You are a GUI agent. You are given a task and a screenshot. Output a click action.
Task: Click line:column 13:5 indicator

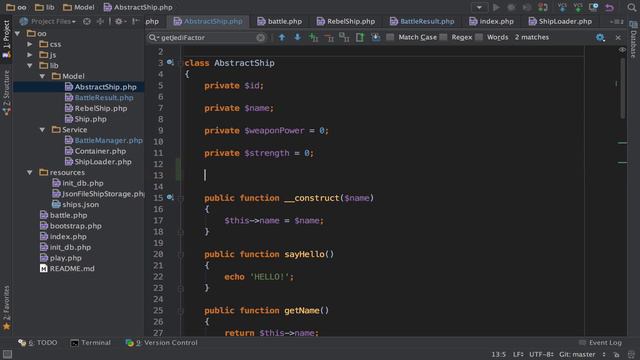click(x=498, y=355)
